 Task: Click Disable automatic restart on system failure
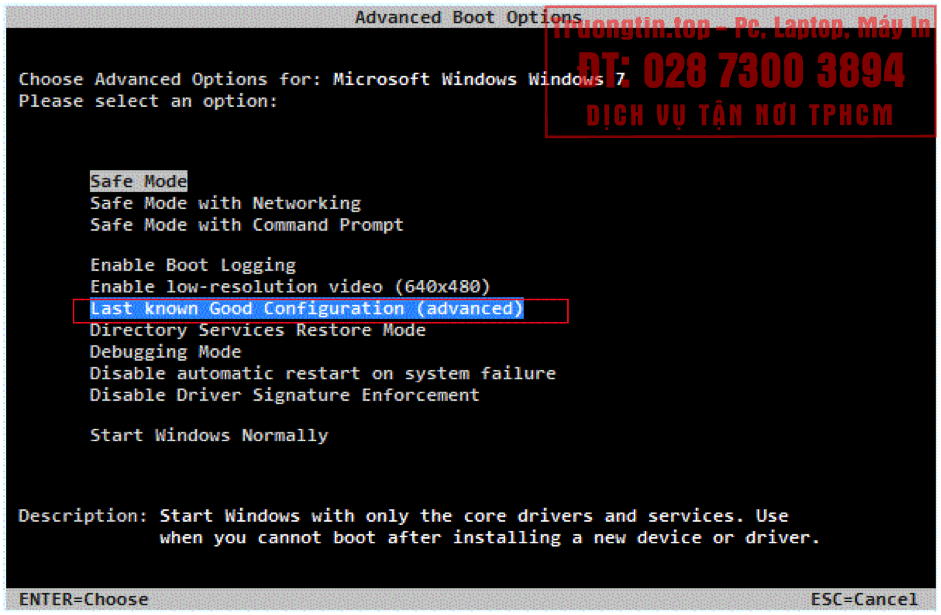pos(322,373)
